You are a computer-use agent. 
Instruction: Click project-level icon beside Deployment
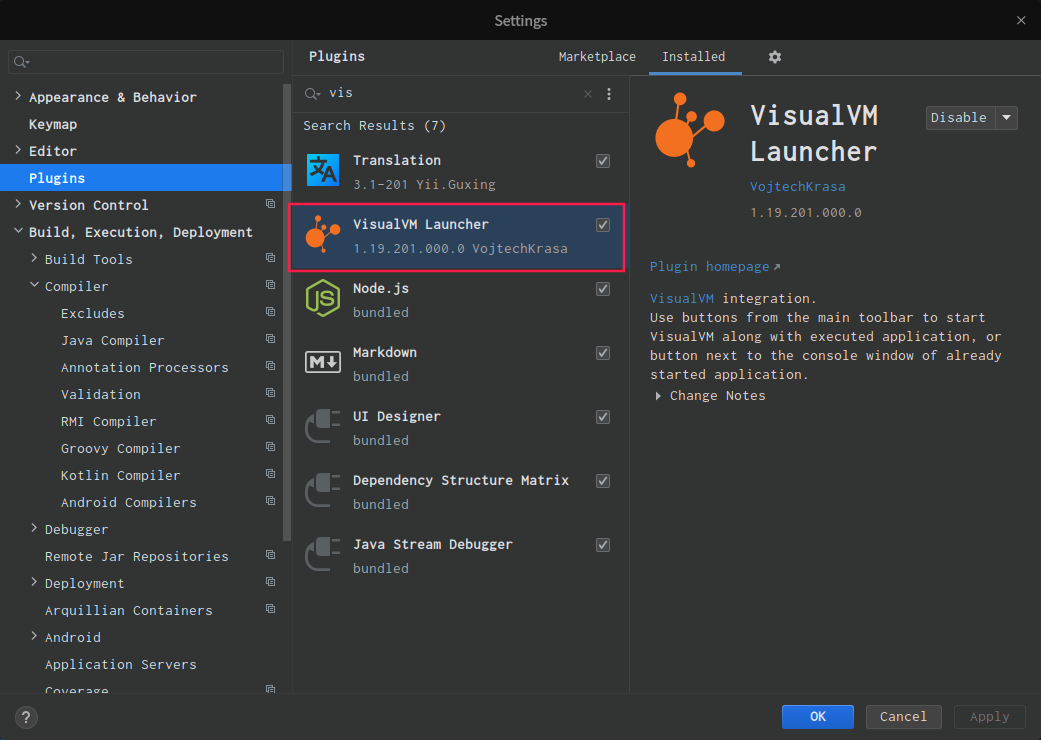click(x=270, y=582)
